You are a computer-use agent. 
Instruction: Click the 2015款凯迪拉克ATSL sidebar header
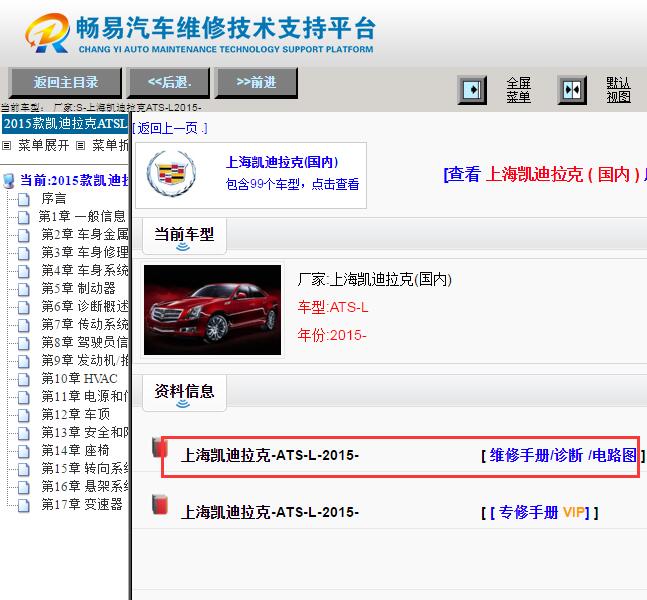[x=65, y=123]
